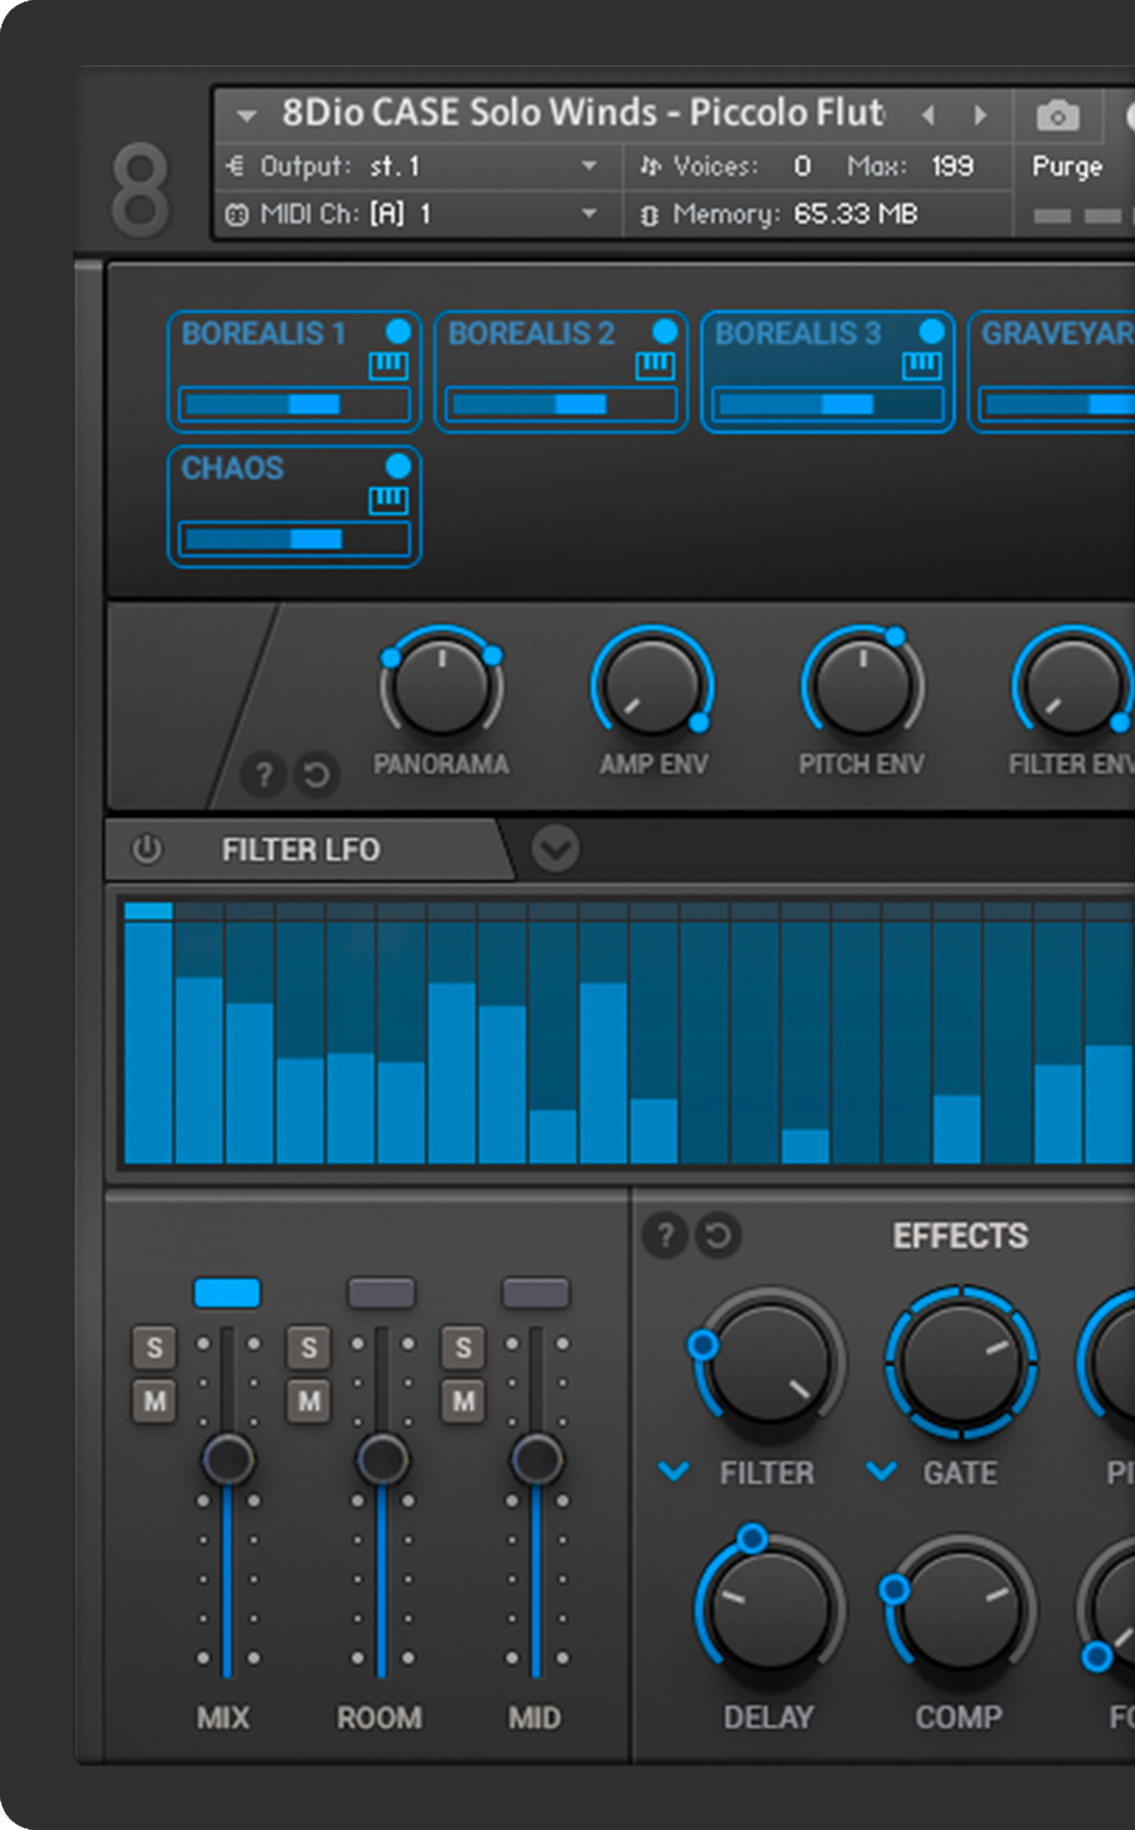This screenshot has height=1830, width=1135.
Task: Solo the MIX channel
Action: 154,1348
